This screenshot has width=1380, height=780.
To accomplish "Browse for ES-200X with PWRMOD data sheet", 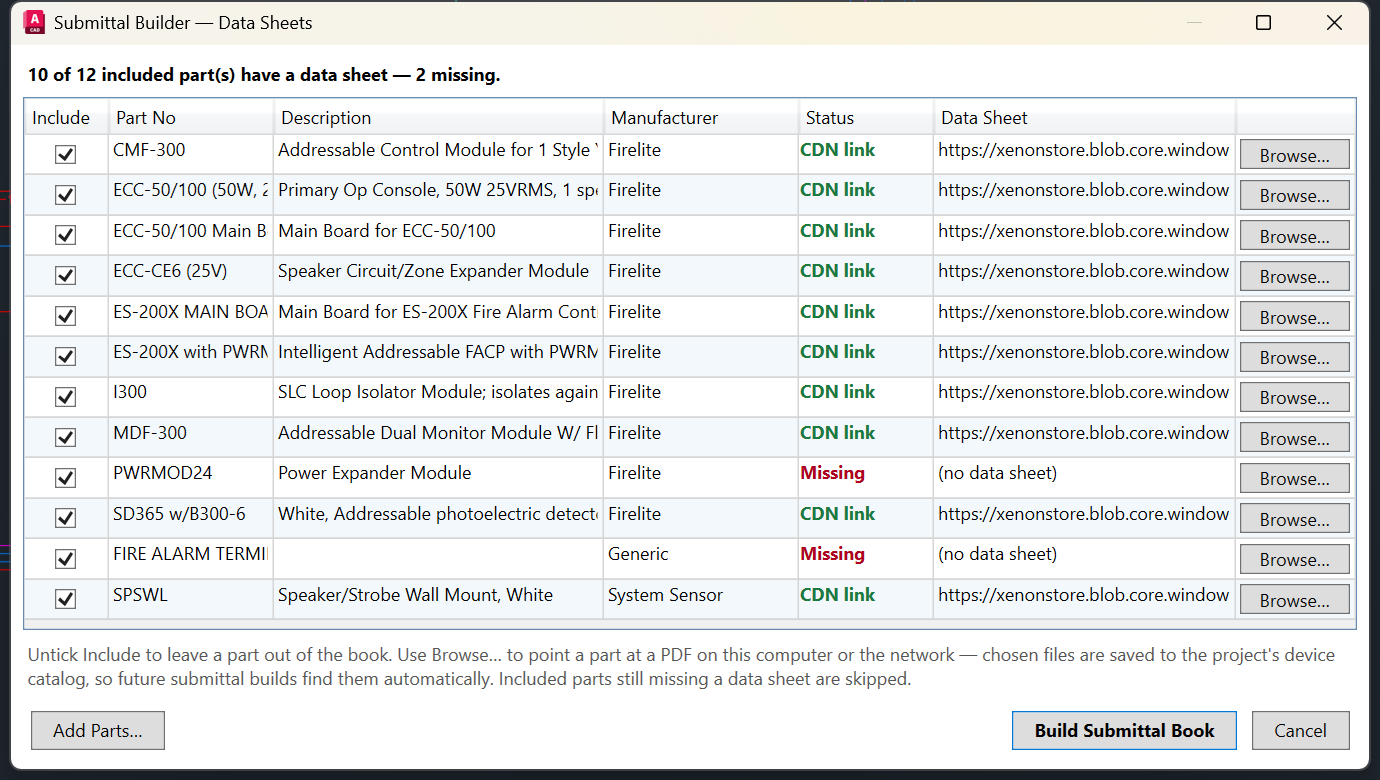I will (x=1294, y=357).
